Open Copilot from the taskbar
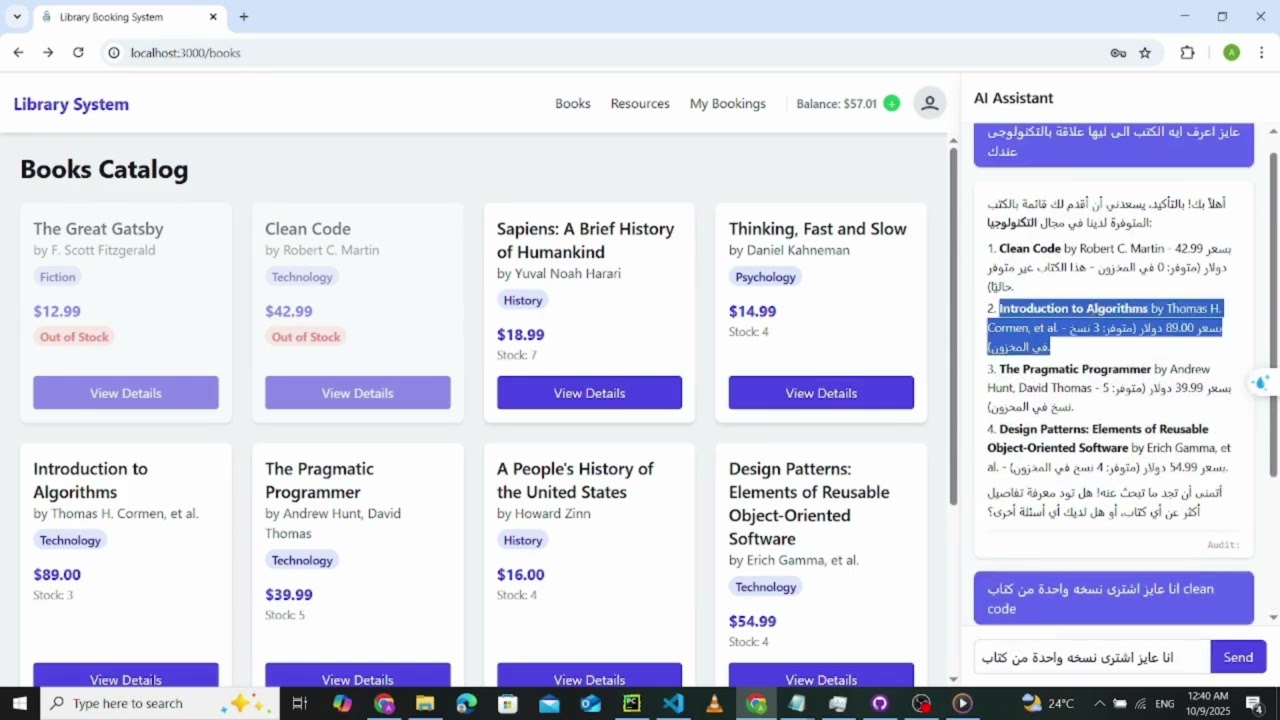The image size is (1280, 720). click(x=342, y=703)
